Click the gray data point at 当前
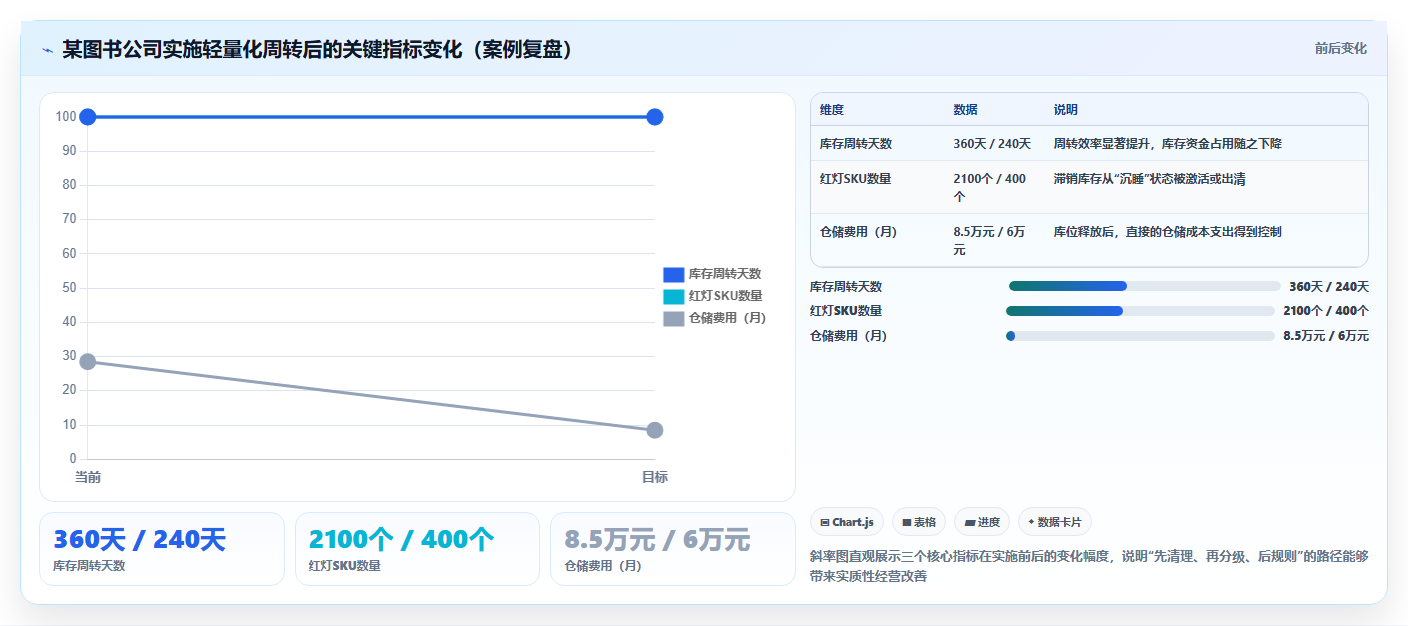1408x626 pixels. [x=88, y=361]
